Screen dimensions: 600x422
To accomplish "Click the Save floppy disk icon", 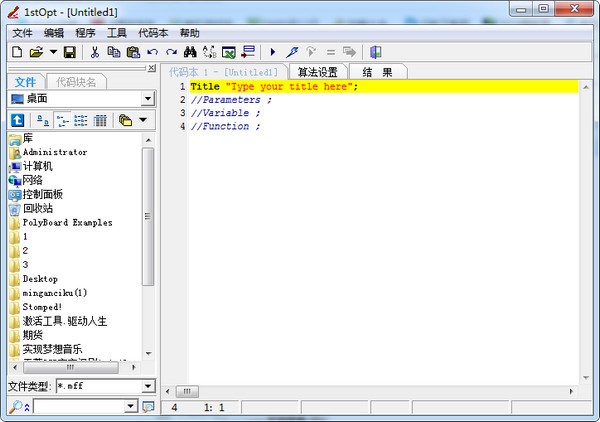I will click(70, 52).
